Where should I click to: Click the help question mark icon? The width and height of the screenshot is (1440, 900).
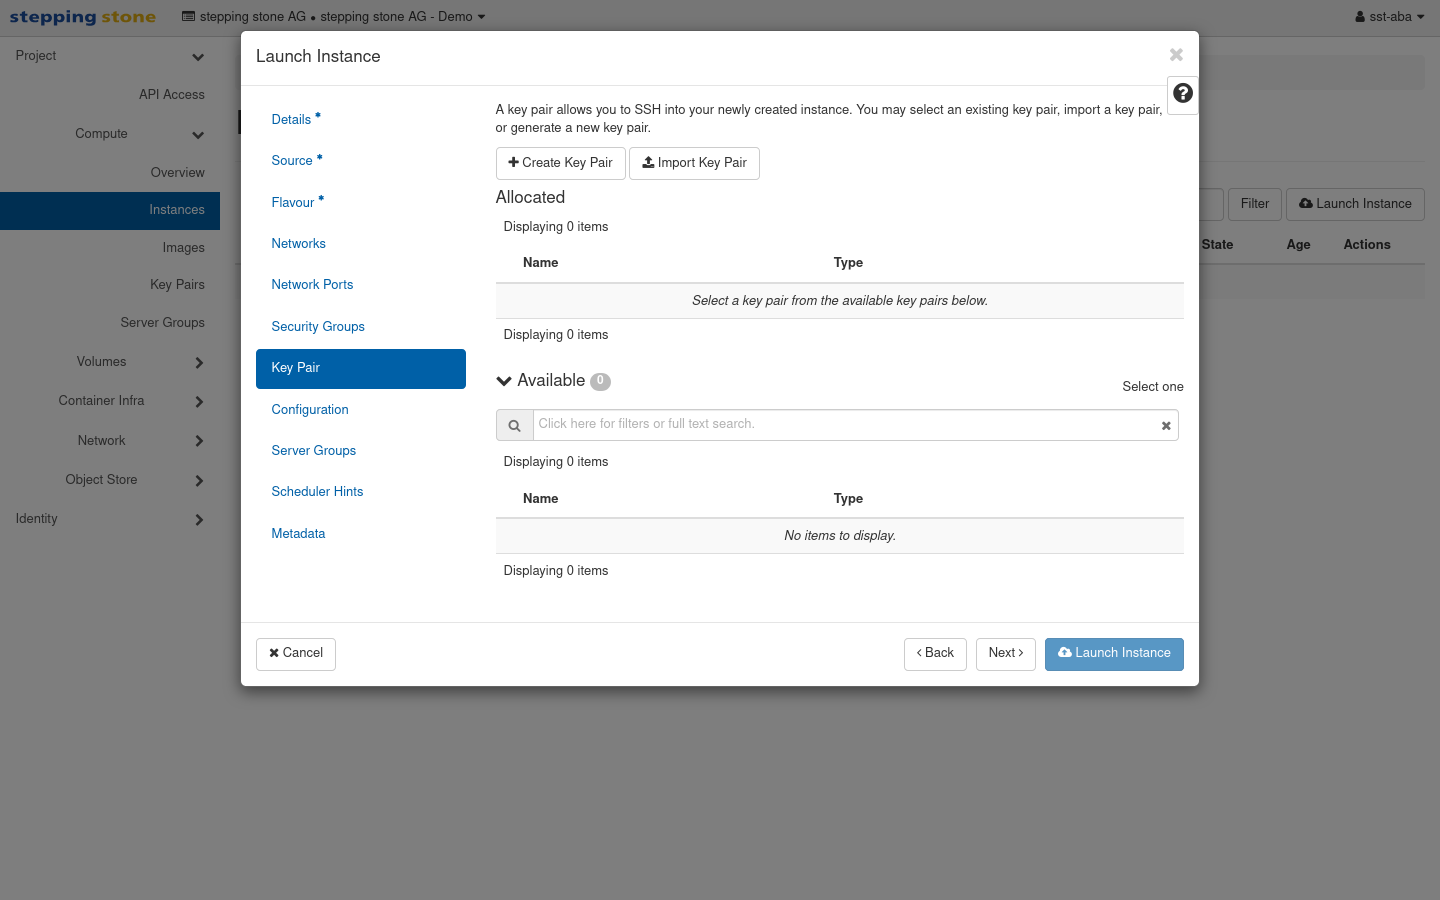(x=1183, y=93)
